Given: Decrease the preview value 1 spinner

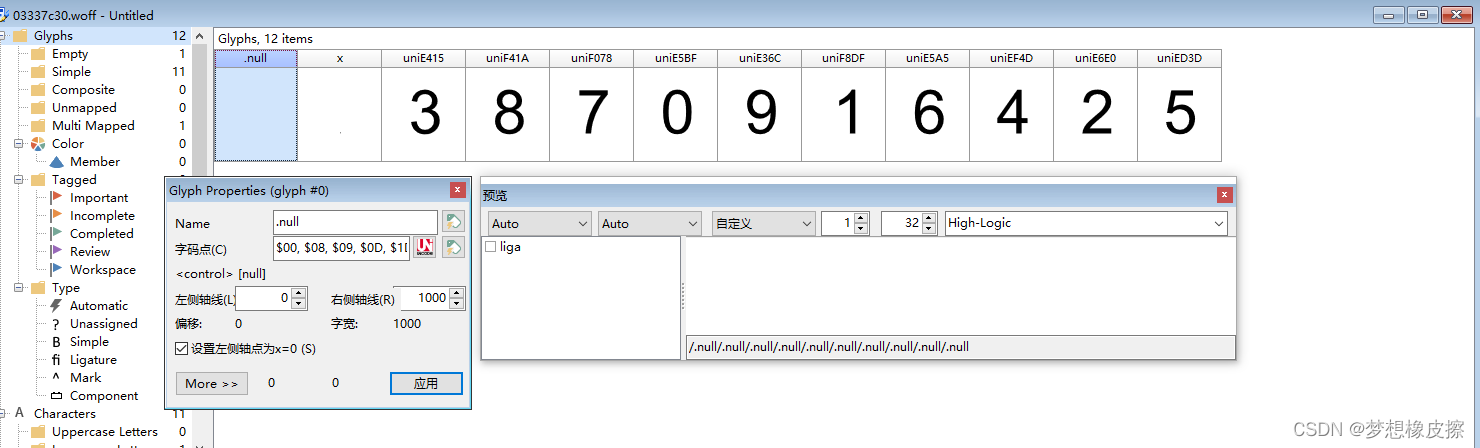Looking at the screenshot, I should pyautogui.click(x=861, y=229).
